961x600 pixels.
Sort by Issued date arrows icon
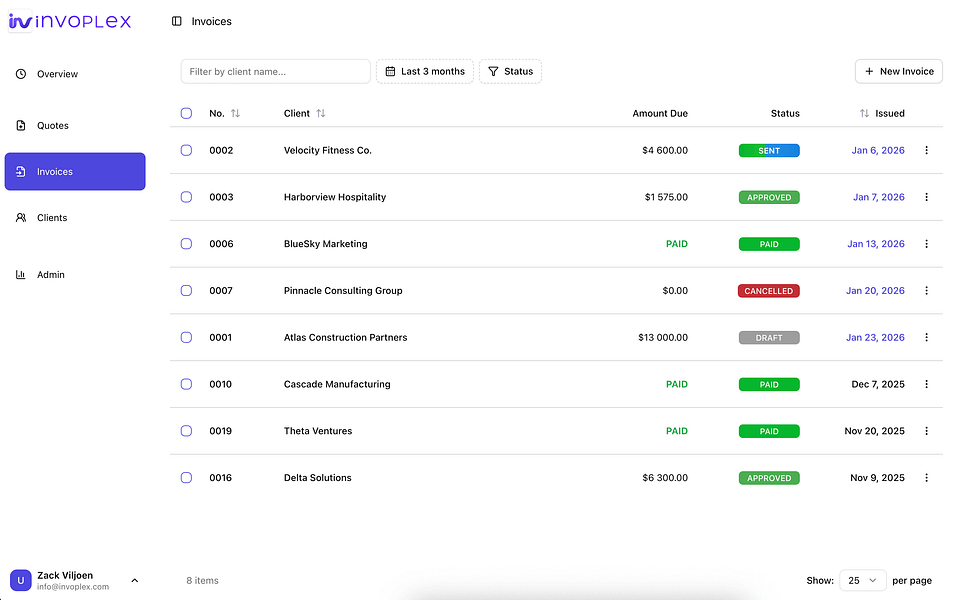pyautogui.click(x=864, y=113)
